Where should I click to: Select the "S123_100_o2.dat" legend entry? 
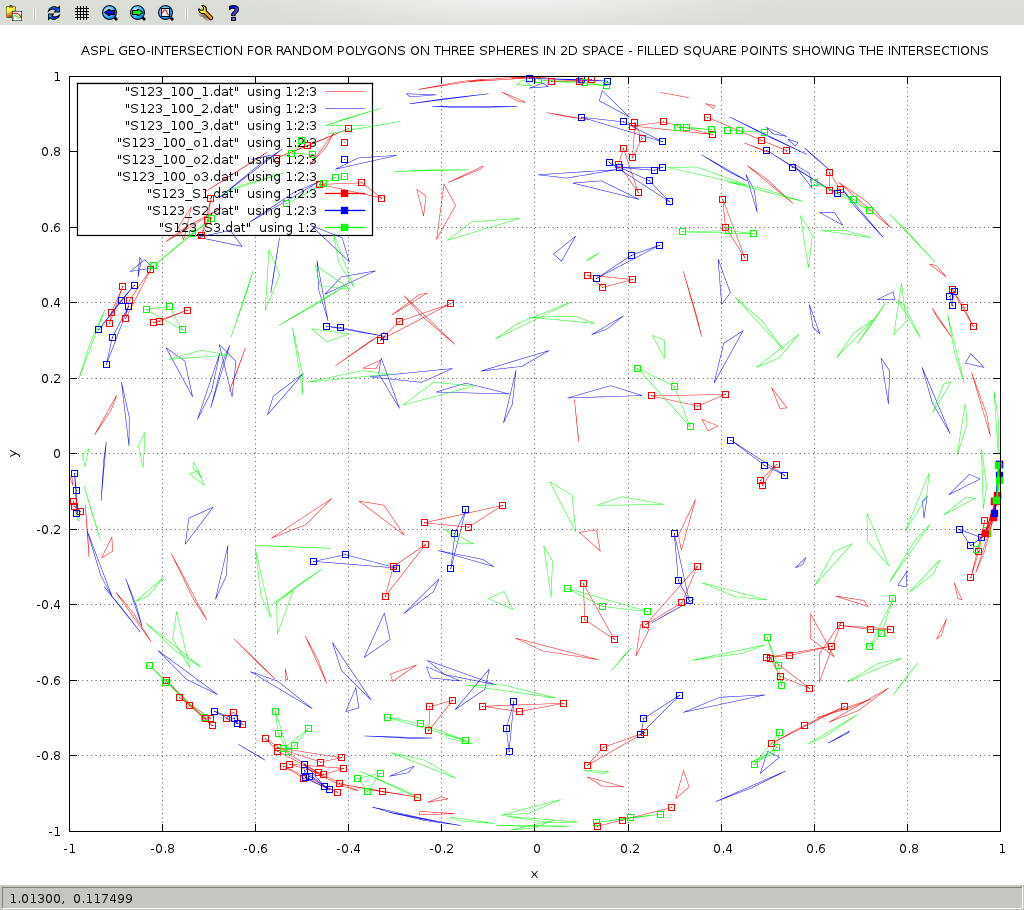177,159
